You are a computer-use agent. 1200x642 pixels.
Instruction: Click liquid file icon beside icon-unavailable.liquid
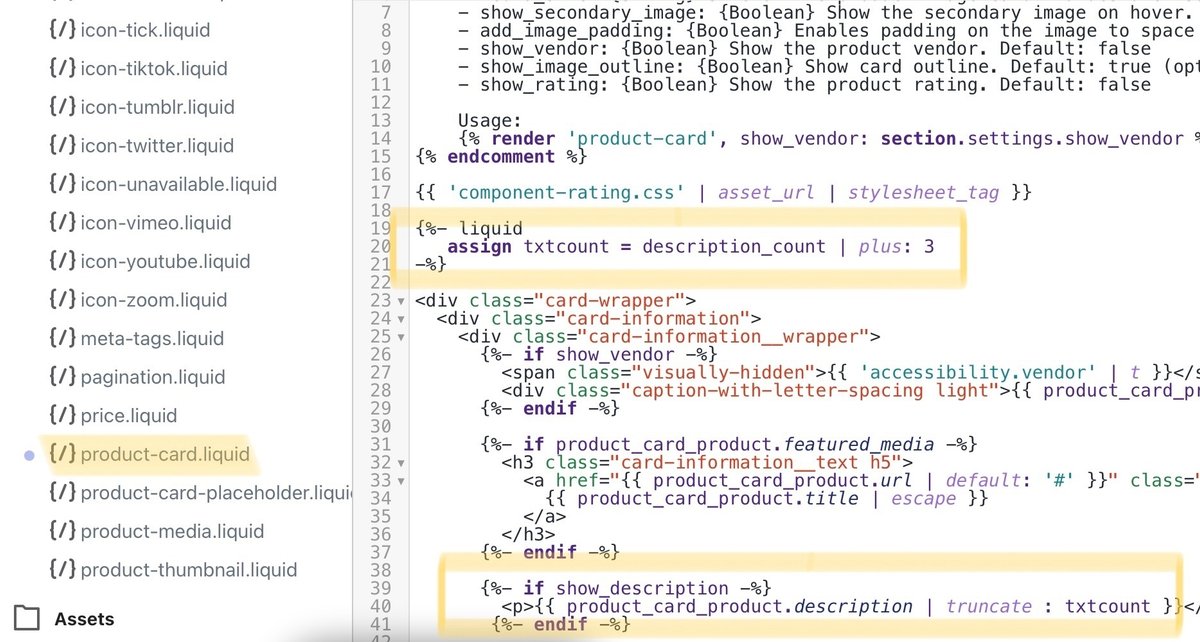[61, 184]
